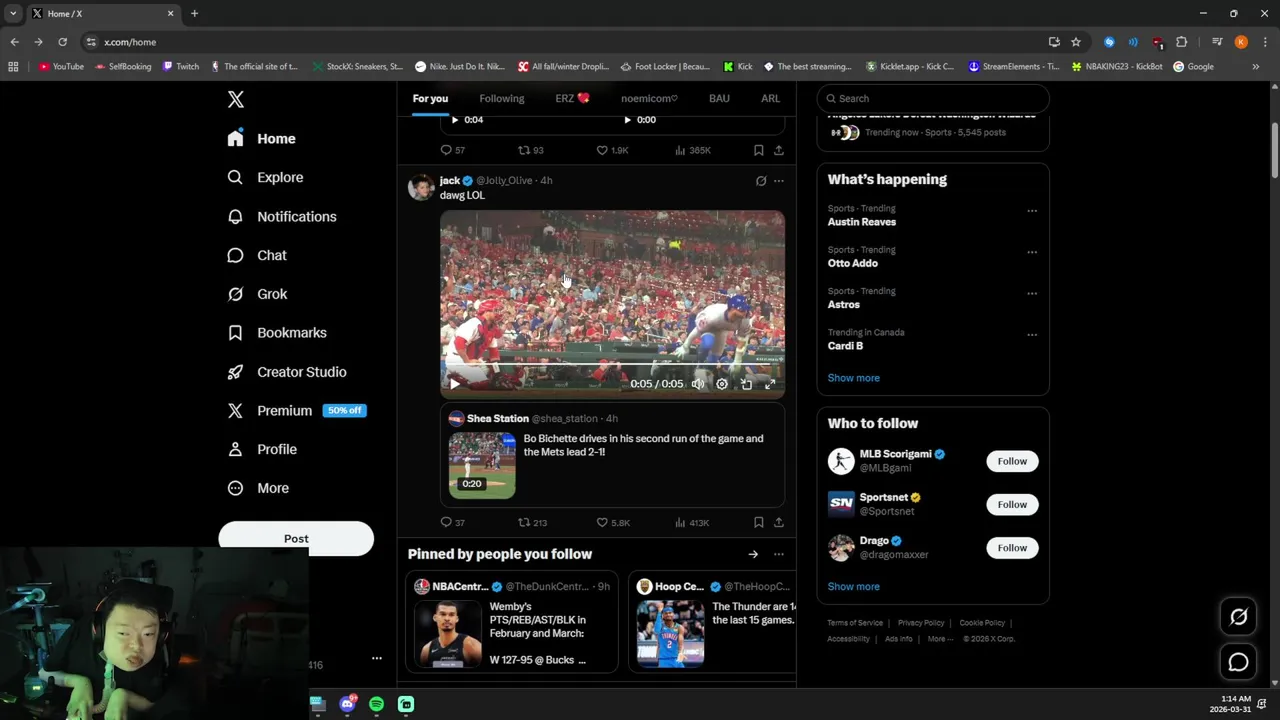Screen dimensions: 1280x720
Task: Open floating Grok button
Action: [x=1238, y=617]
